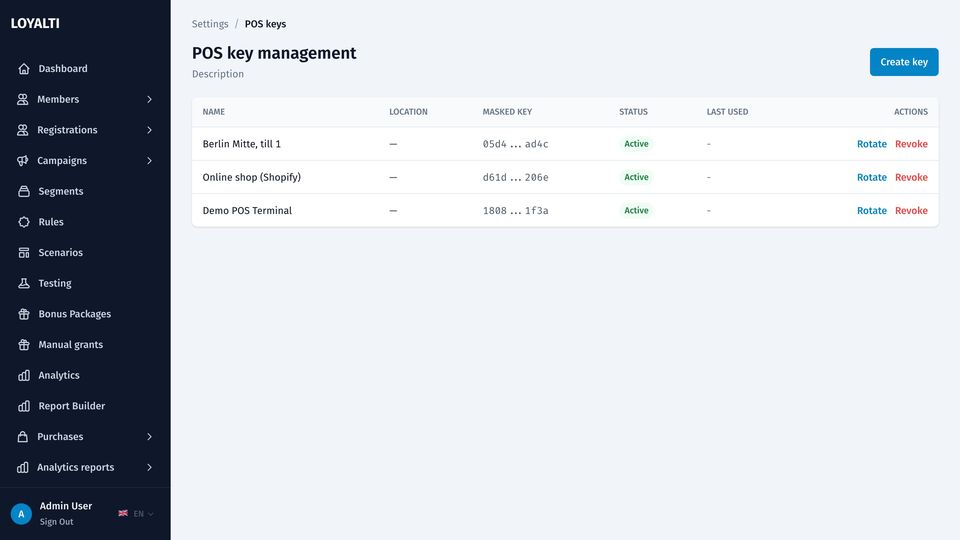Image resolution: width=960 pixels, height=540 pixels.
Task: Click the POS key management heading
Action: (x=274, y=53)
